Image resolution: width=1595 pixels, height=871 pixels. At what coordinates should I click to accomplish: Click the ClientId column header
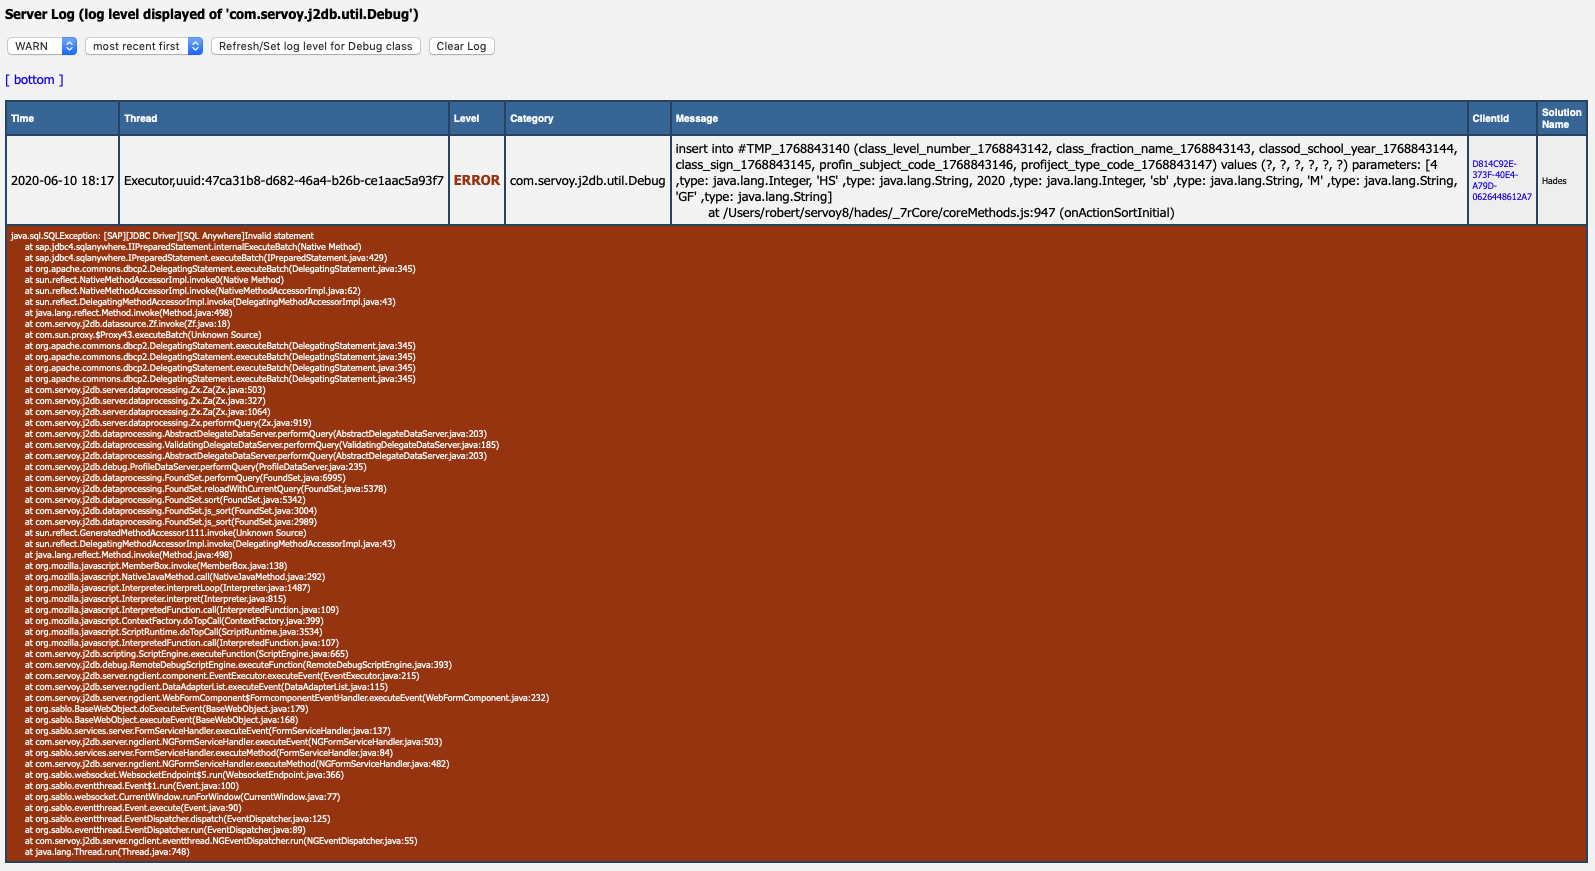pos(1501,118)
